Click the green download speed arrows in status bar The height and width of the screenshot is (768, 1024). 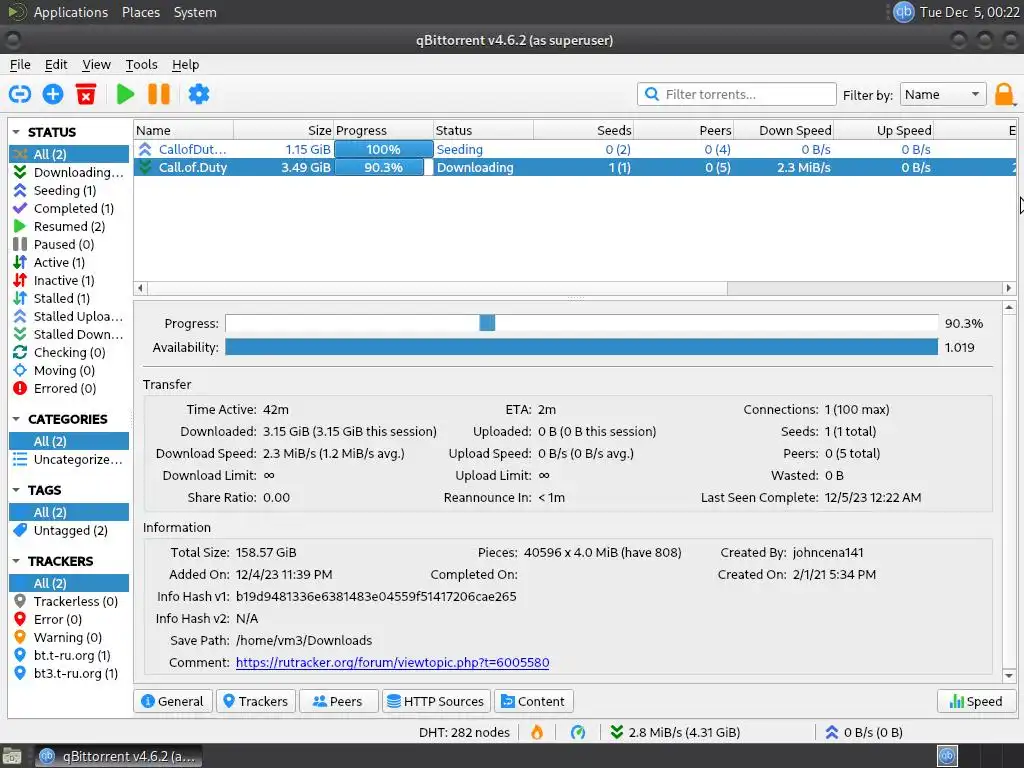coord(616,732)
